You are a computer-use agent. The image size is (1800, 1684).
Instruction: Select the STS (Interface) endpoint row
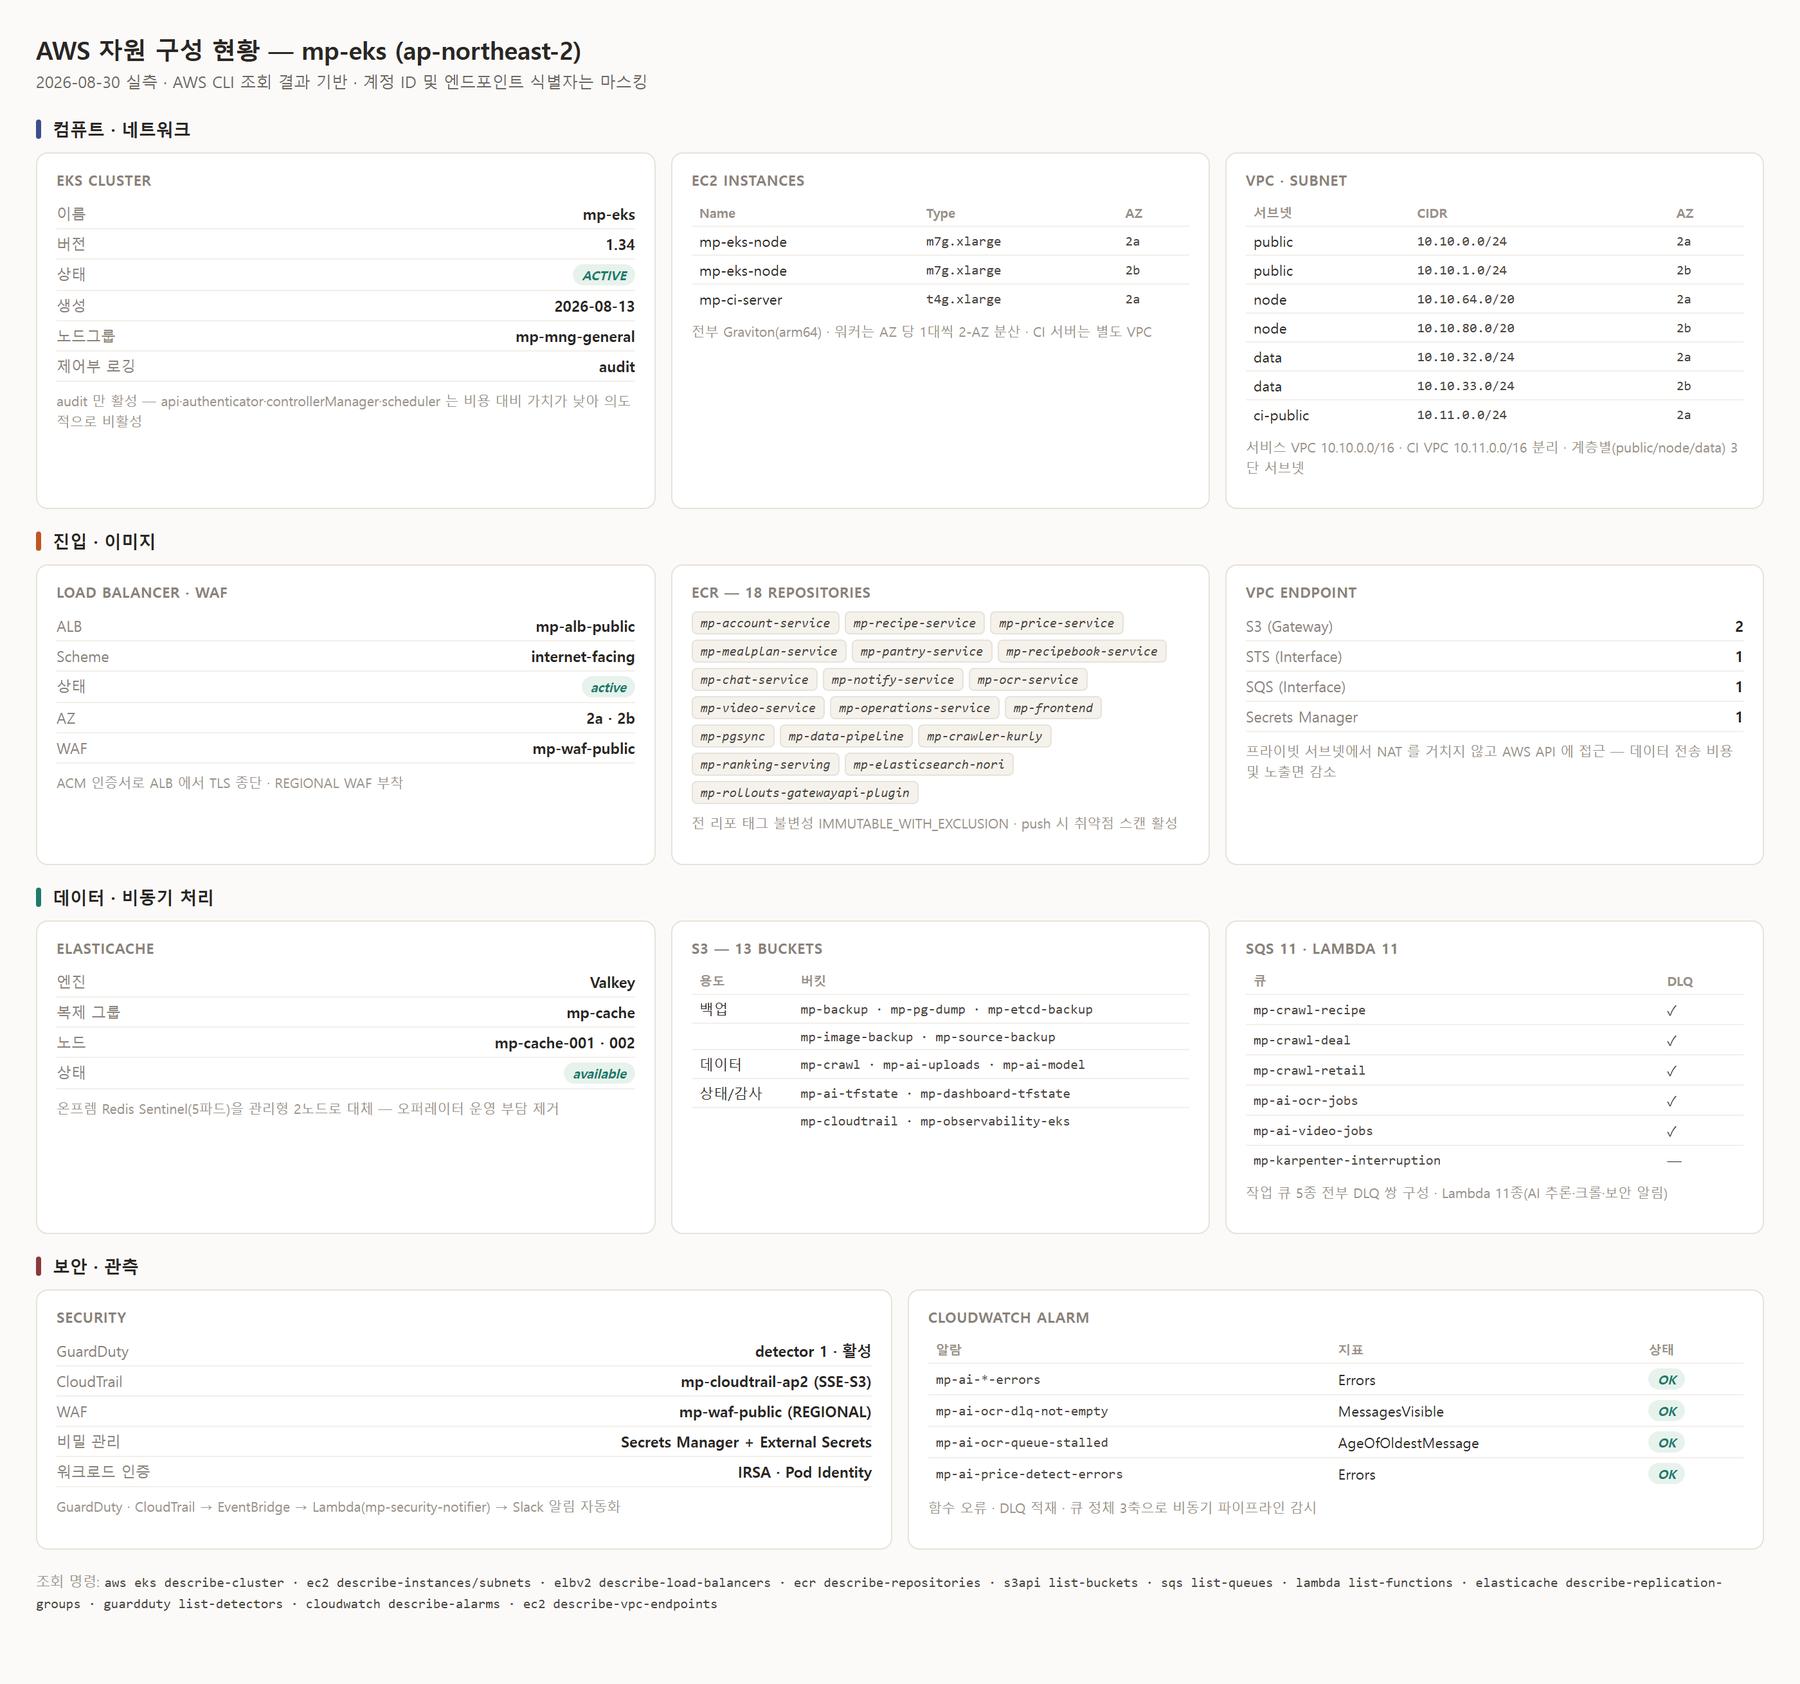coord(1494,656)
